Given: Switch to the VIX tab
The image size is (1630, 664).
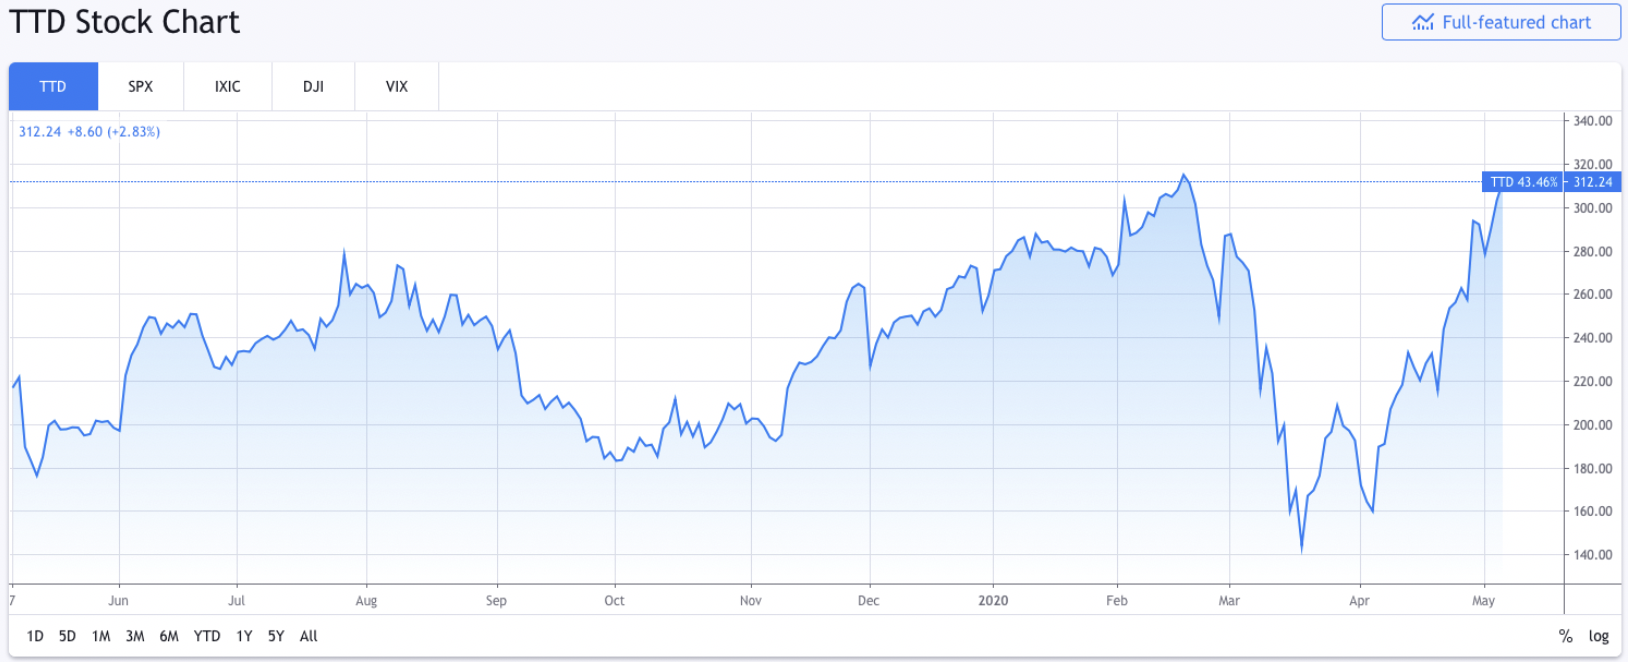Looking at the screenshot, I should tap(397, 86).
